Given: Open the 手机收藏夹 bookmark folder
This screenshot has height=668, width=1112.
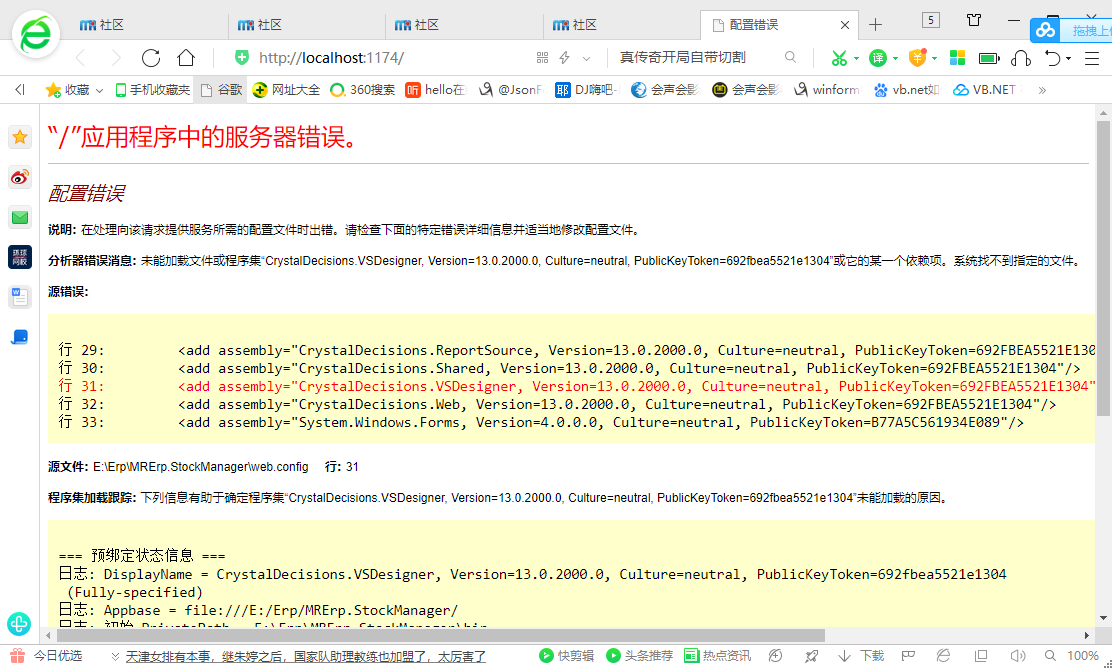Looking at the screenshot, I should point(152,90).
